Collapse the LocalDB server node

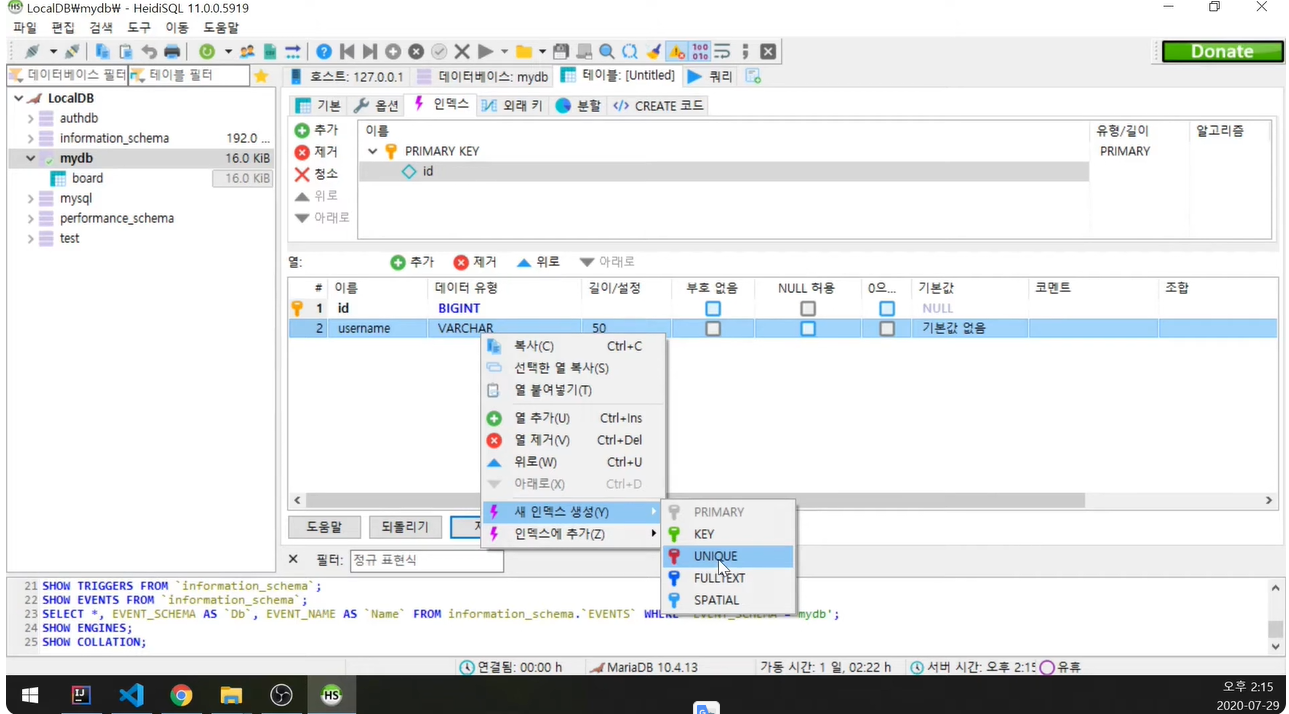(x=18, y=98)
